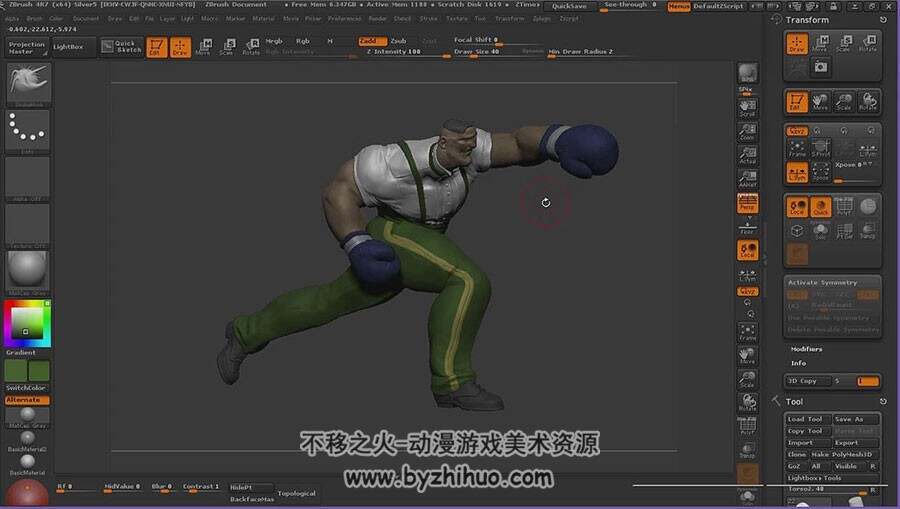The width and height of the screenshot is (900, 509).
Task: Click the Actual size icon on the right shelf
Action: click(747, 156)
